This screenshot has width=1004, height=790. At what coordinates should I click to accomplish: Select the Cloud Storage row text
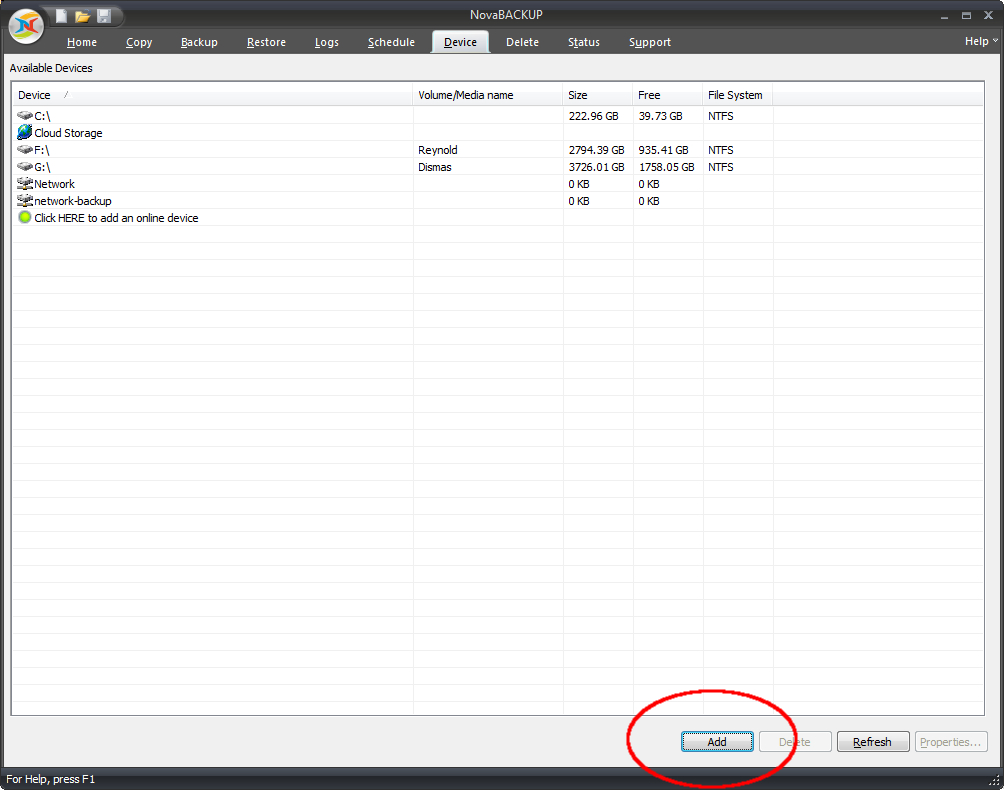pyautogui.click(x=69, y=133)
